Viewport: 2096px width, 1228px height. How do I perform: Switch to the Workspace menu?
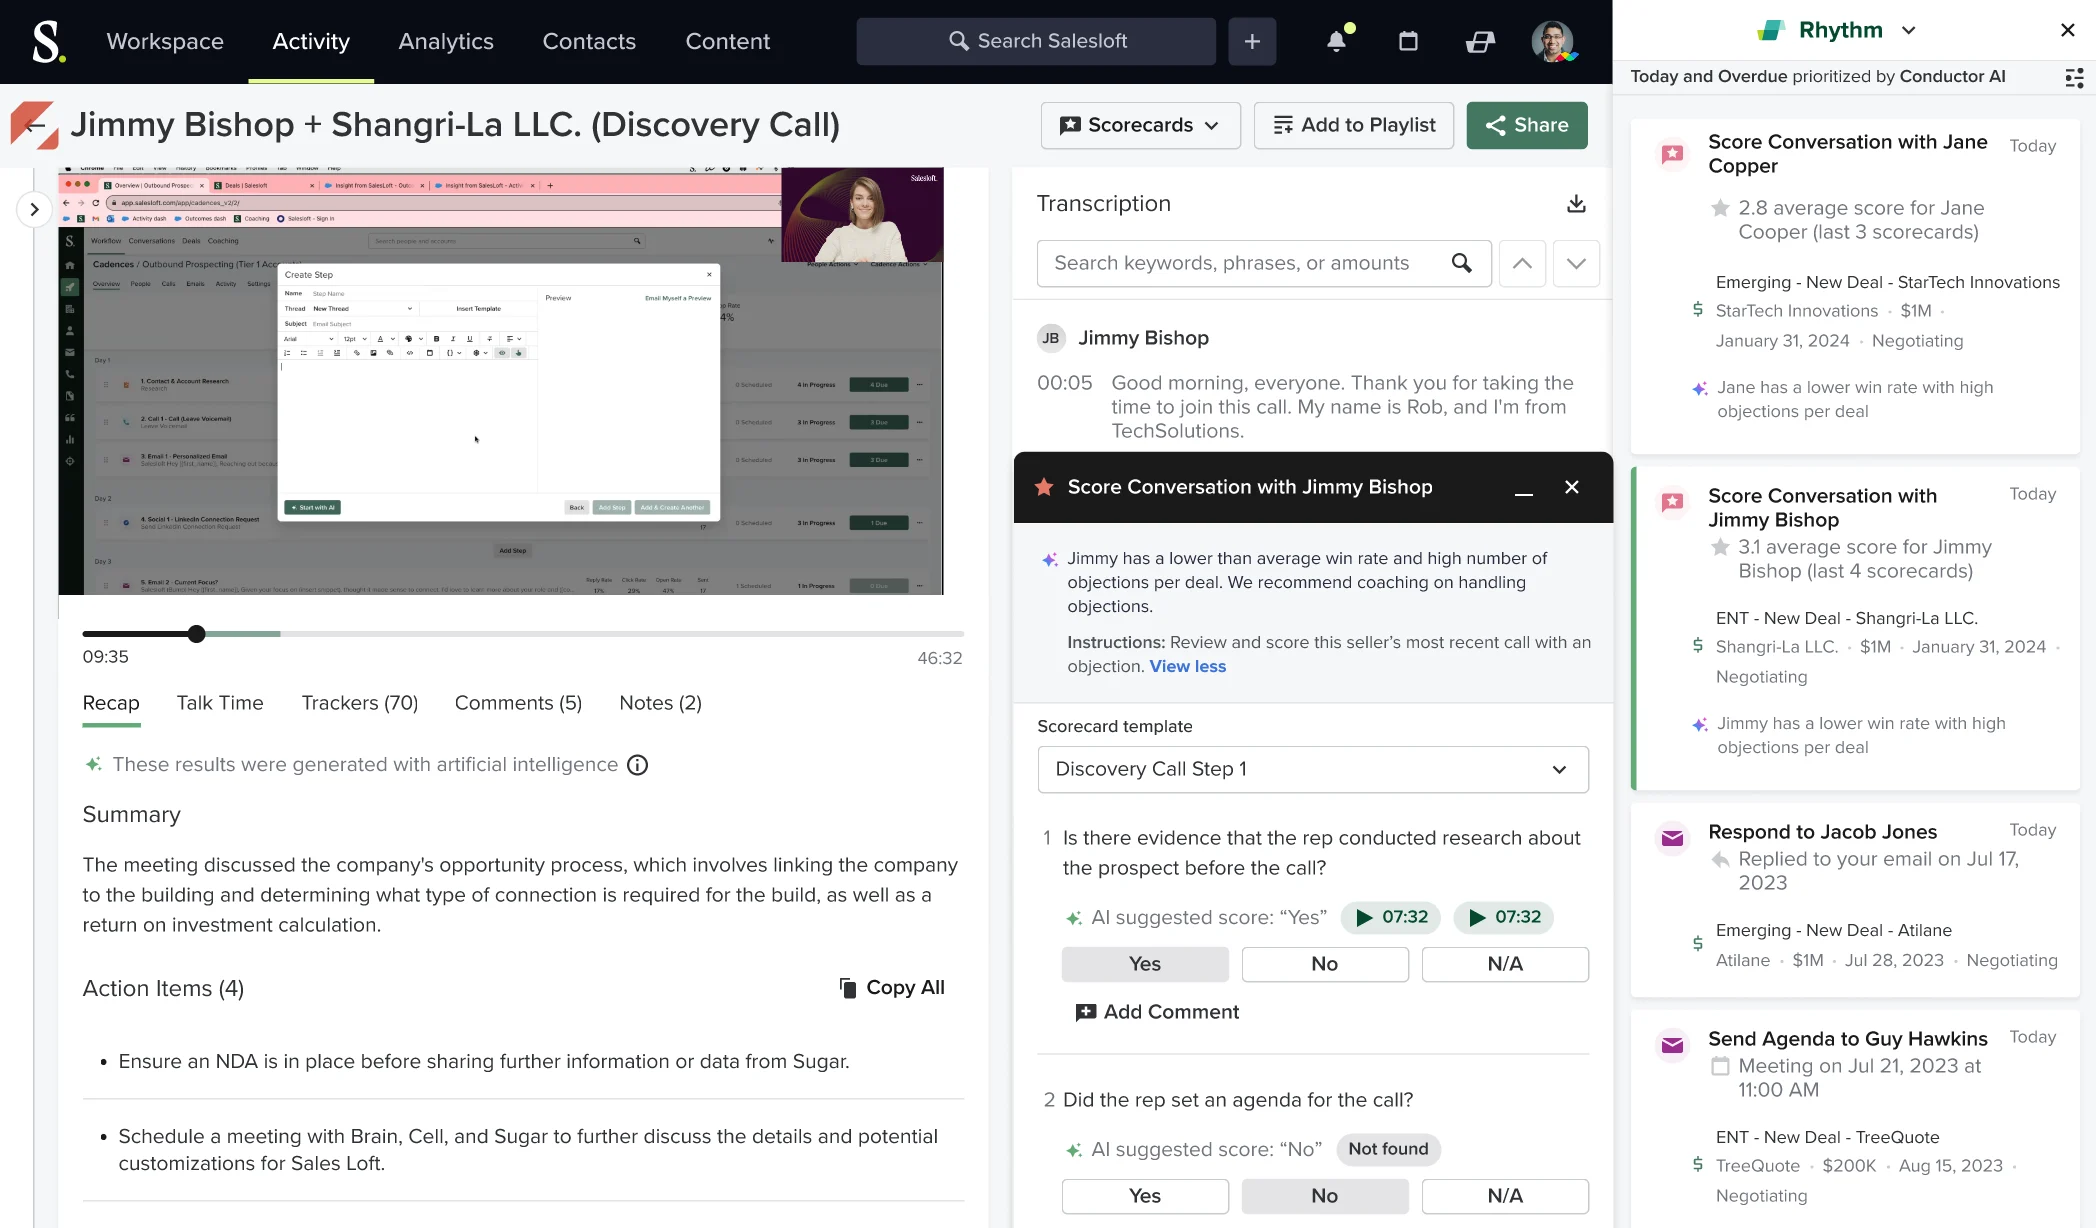[165, 41]
